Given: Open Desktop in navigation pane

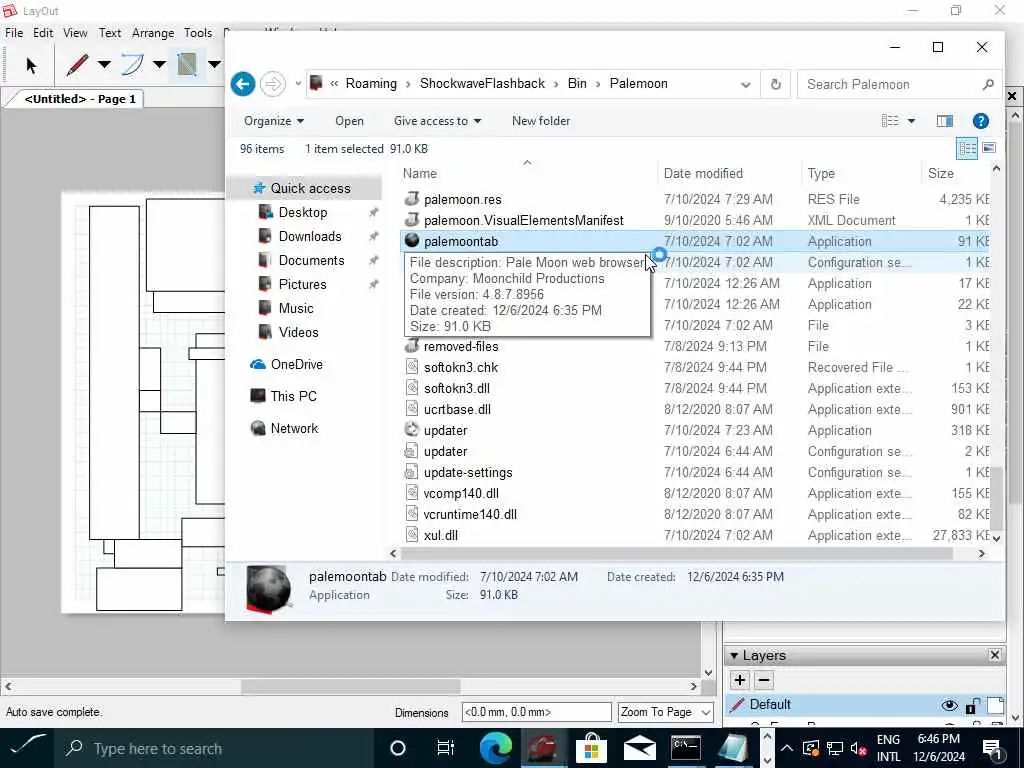Looking at the screenshot, I should click(302, 212).
